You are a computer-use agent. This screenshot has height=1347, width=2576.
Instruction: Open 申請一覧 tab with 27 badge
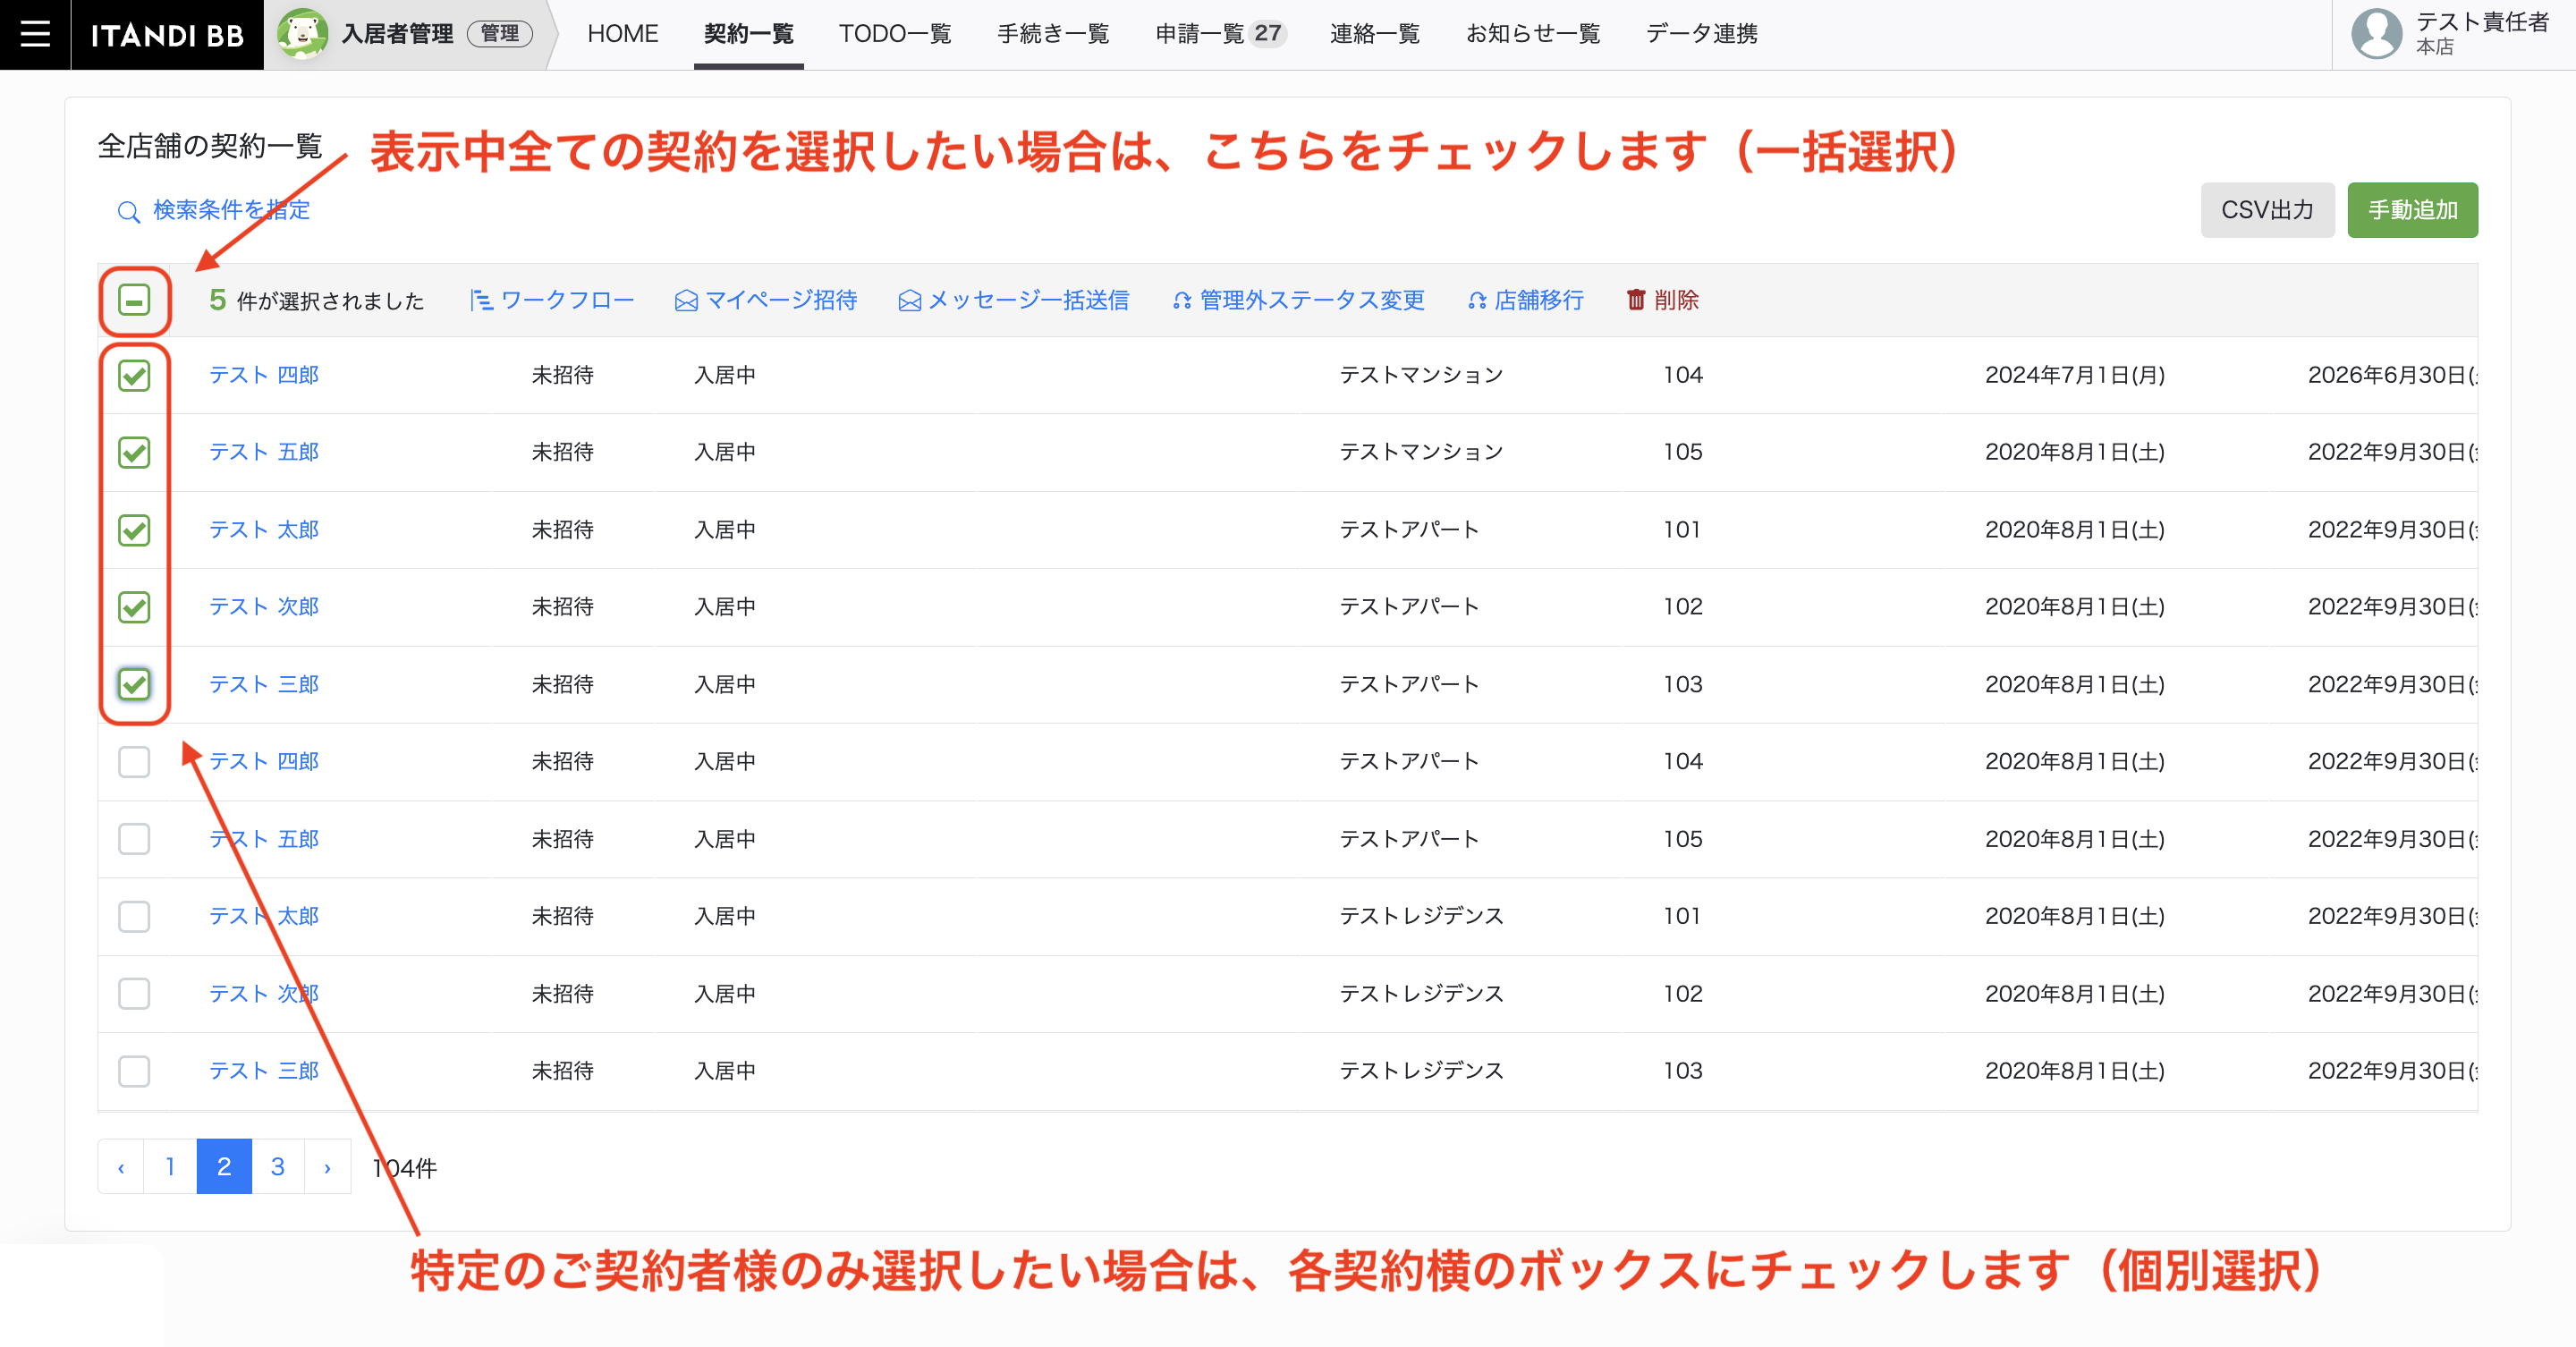tap(1219, 34)
